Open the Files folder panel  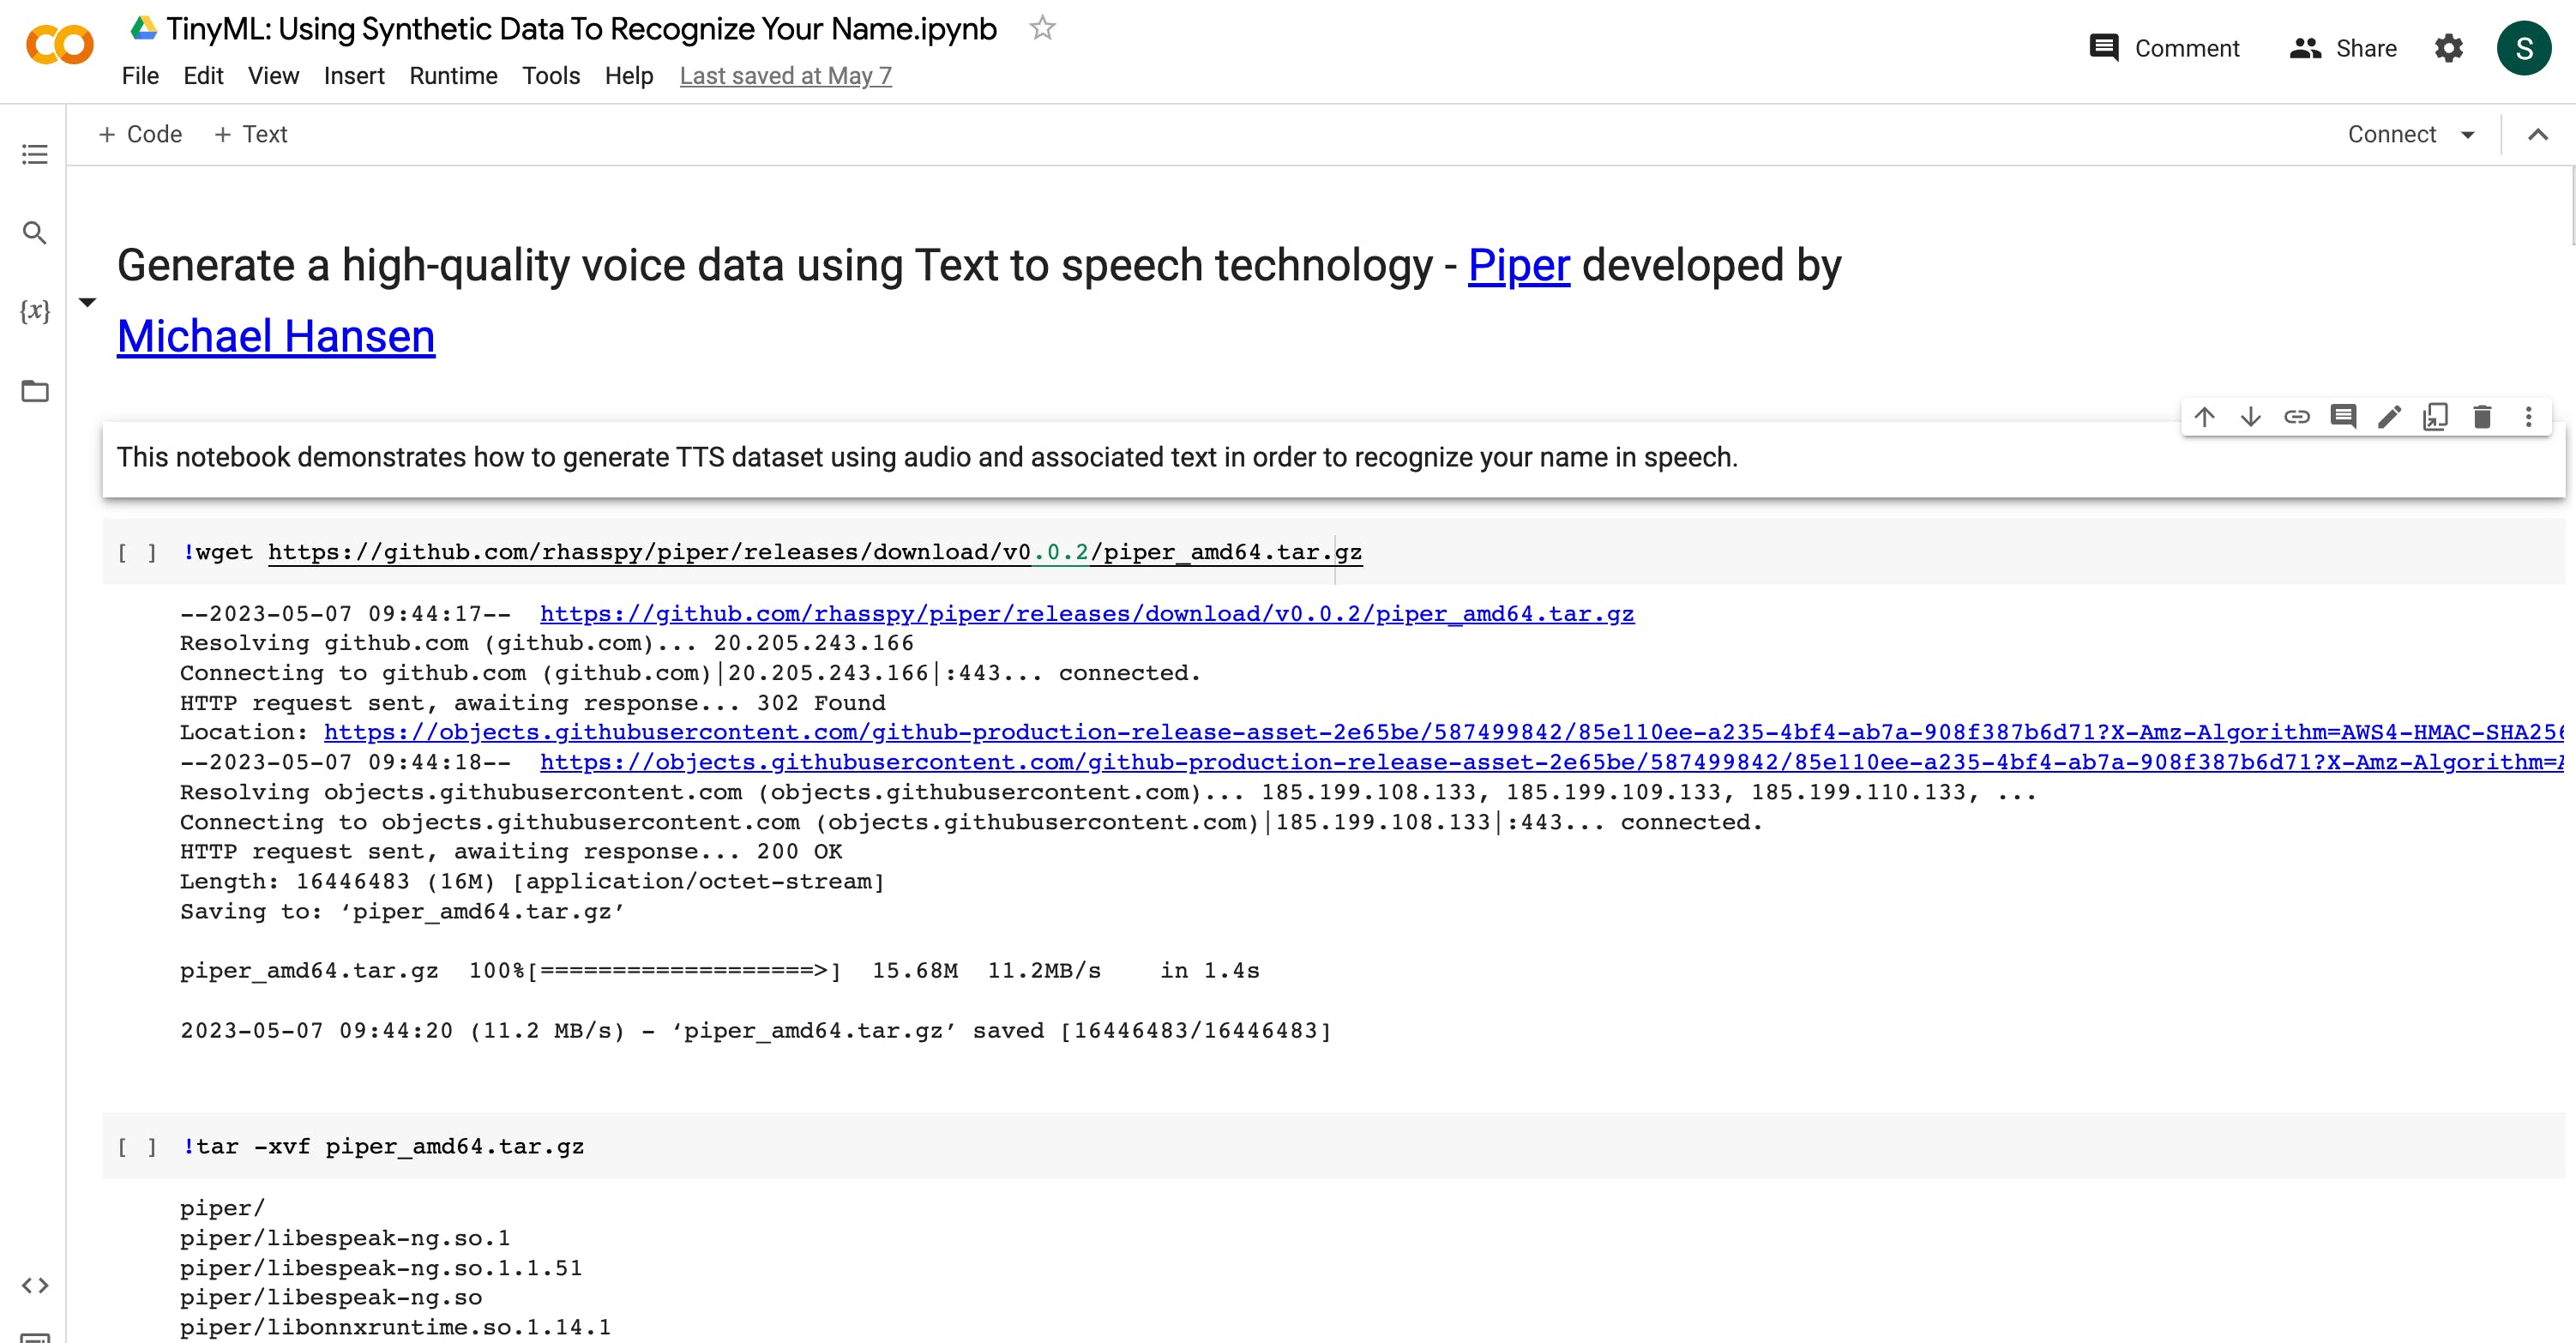35,390
